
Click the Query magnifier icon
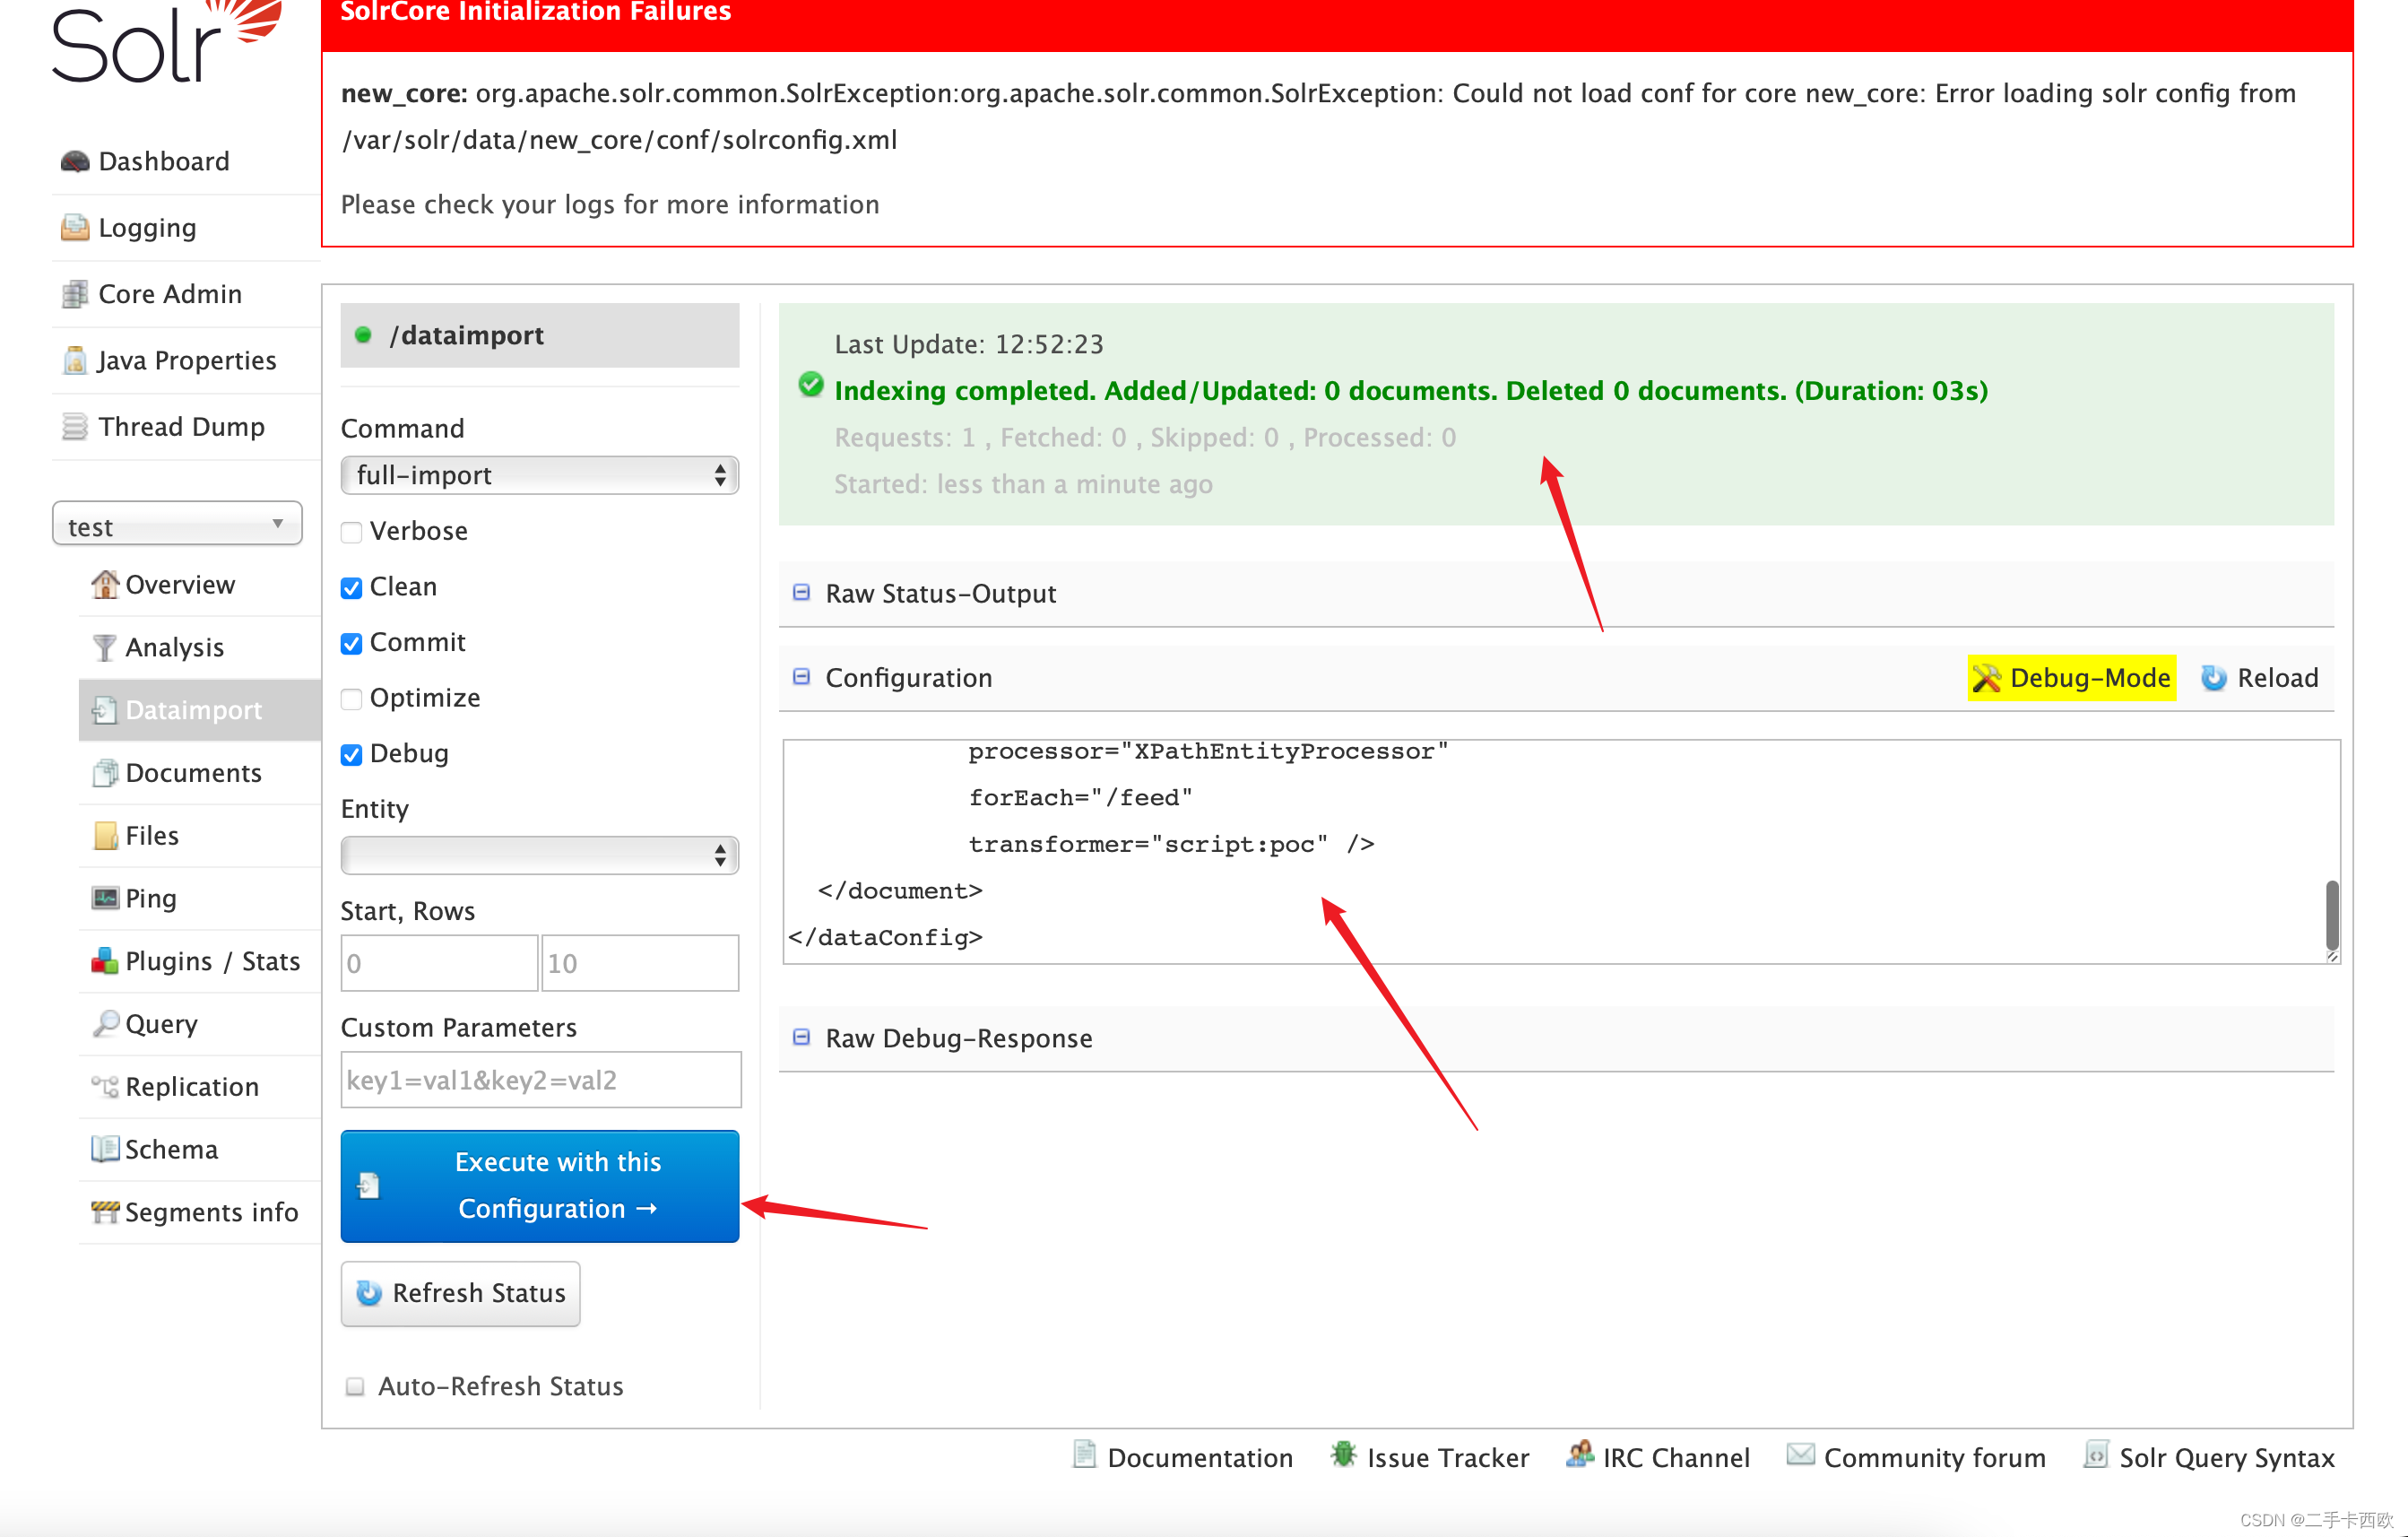(104, 1024)
